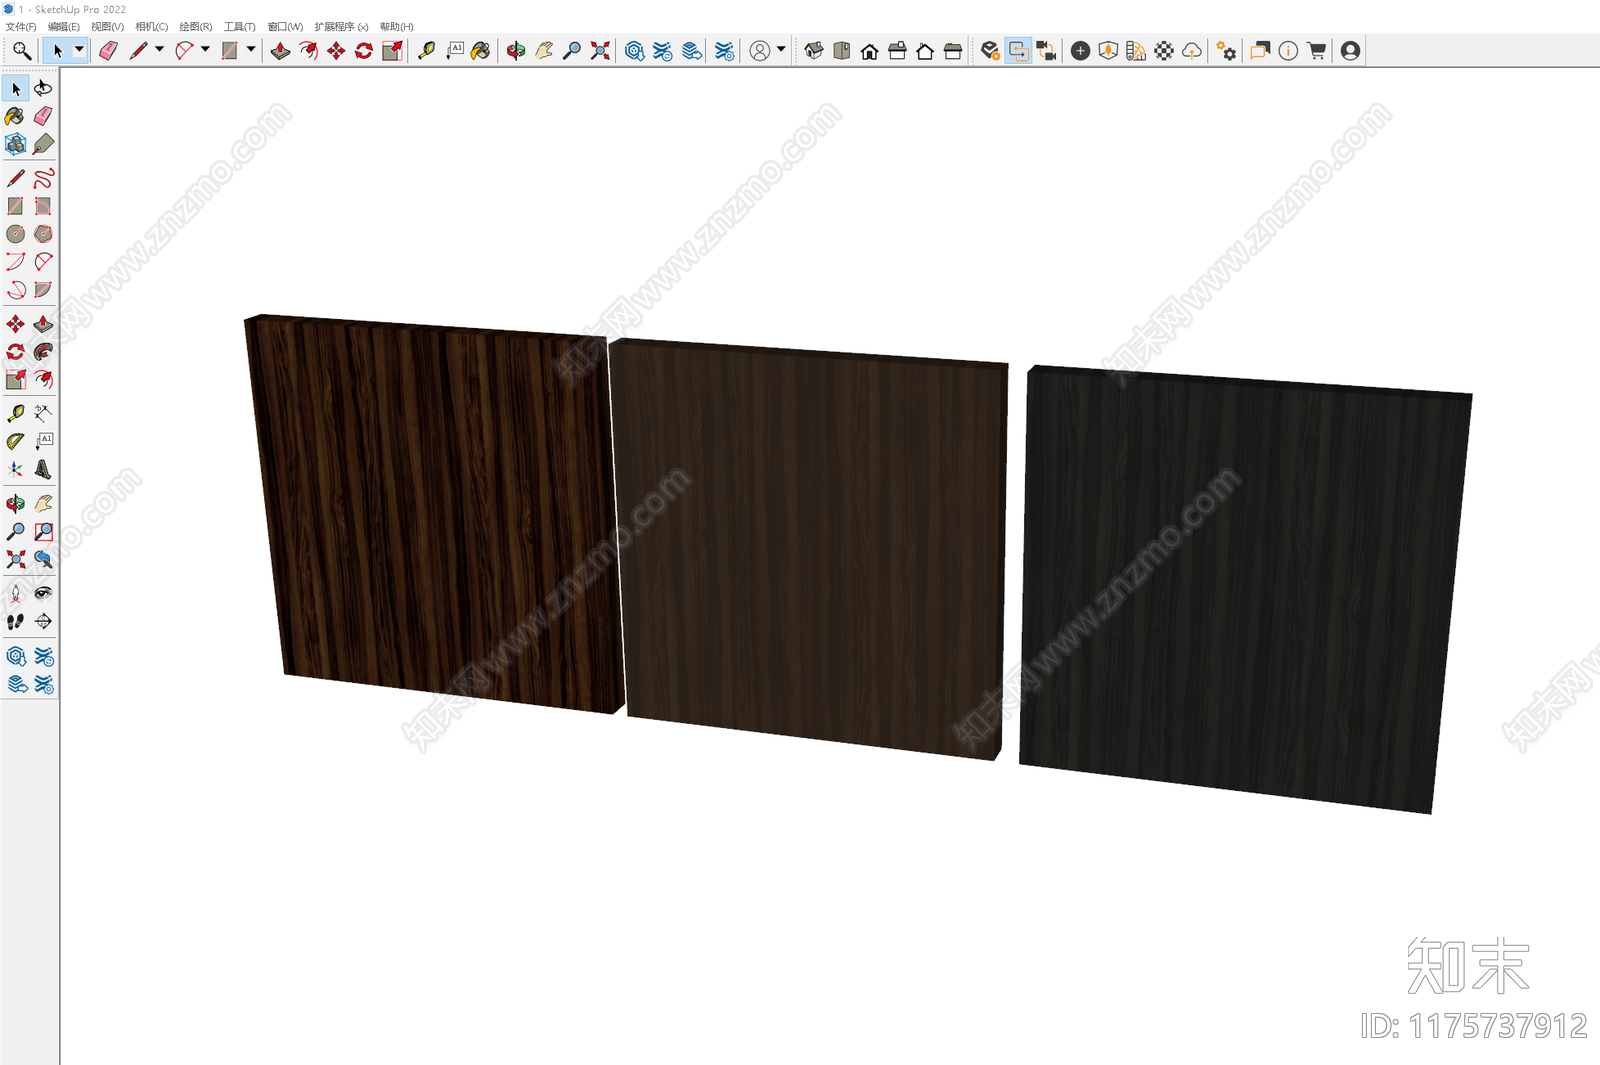Expand the Select tool dropdown in top toolbar
This screenshot has width=1600, height=1065.
pyautogui.click(x=79, y=49)
